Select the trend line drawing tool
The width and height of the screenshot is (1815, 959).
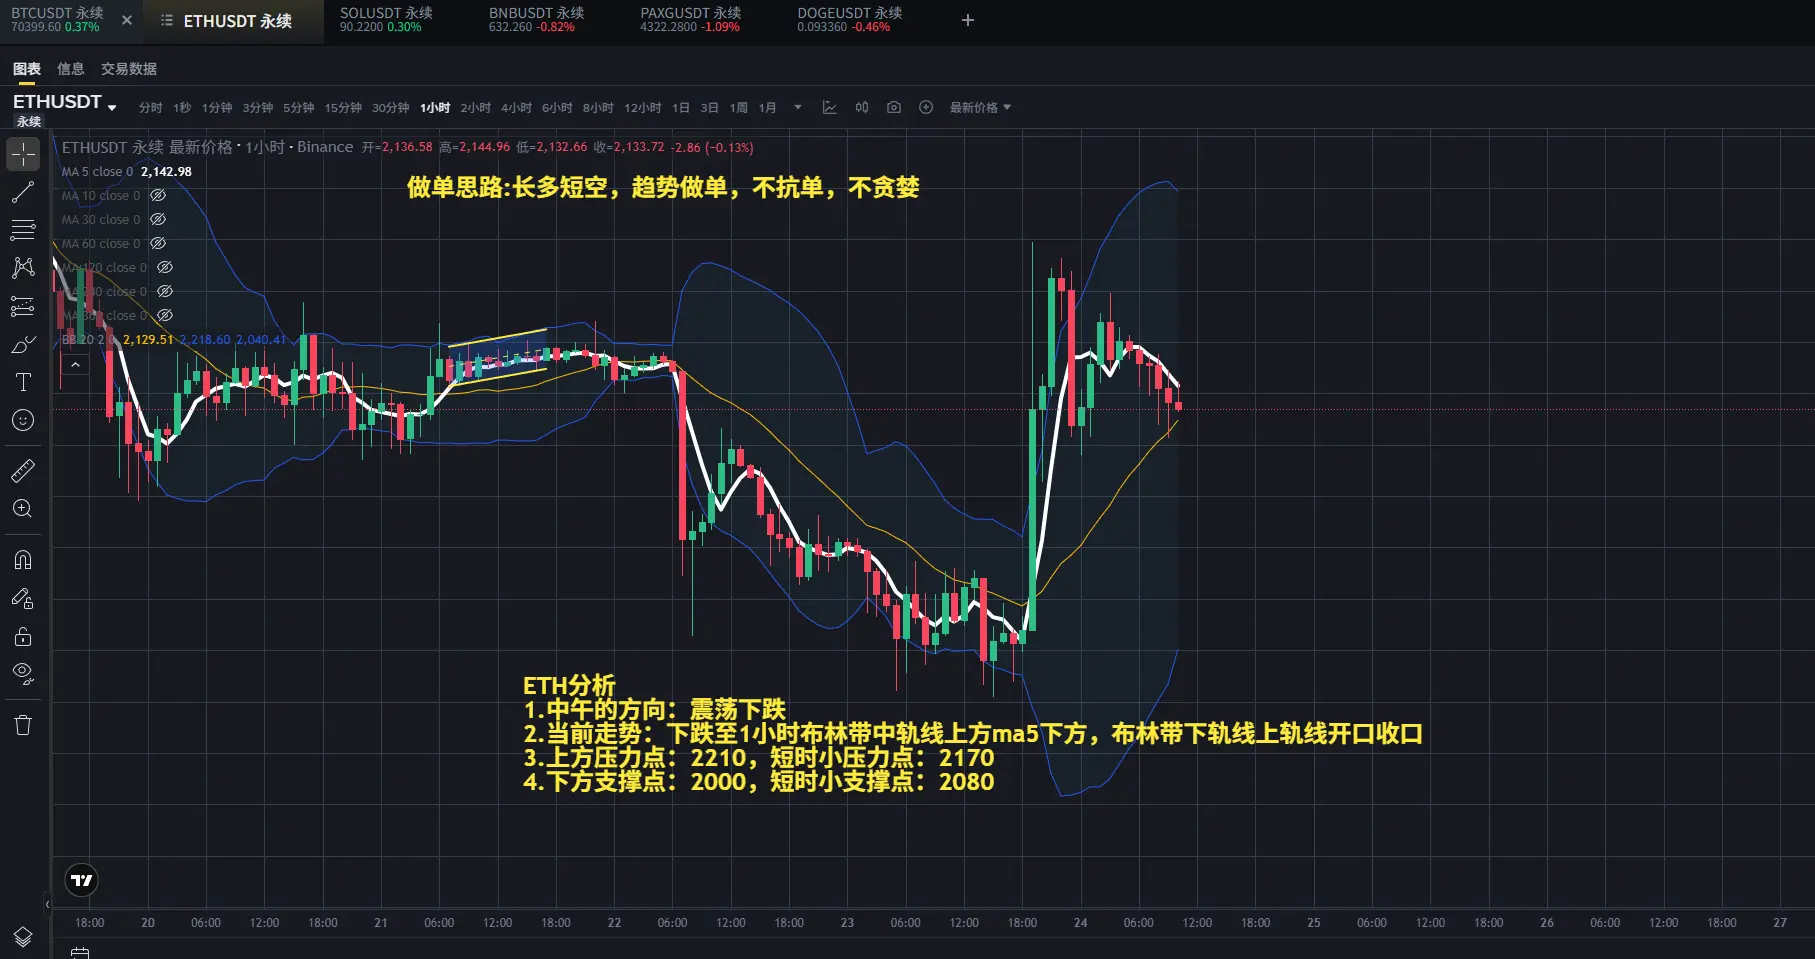[x=23, y=192]
